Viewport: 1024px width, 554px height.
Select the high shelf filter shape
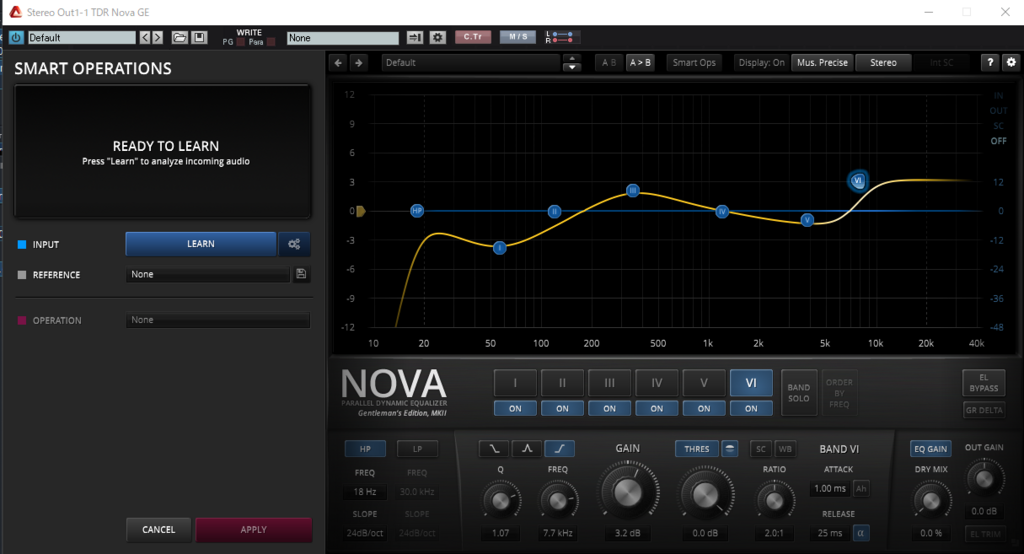coord(560,449)
